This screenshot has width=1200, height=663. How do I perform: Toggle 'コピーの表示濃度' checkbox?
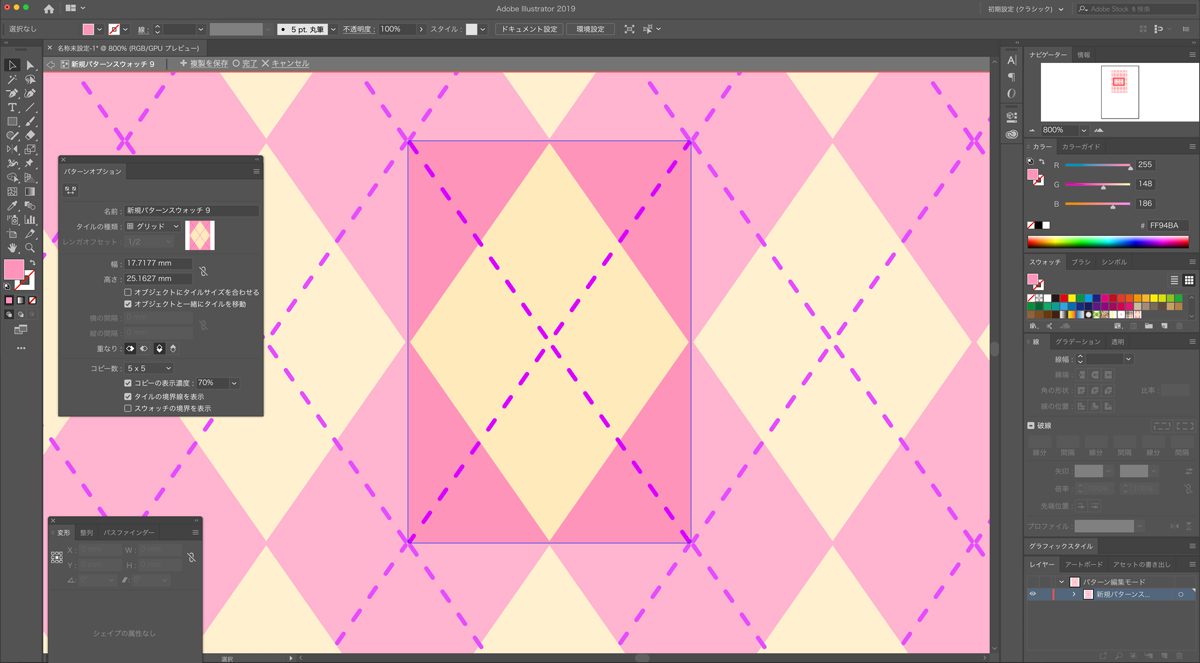128,383
